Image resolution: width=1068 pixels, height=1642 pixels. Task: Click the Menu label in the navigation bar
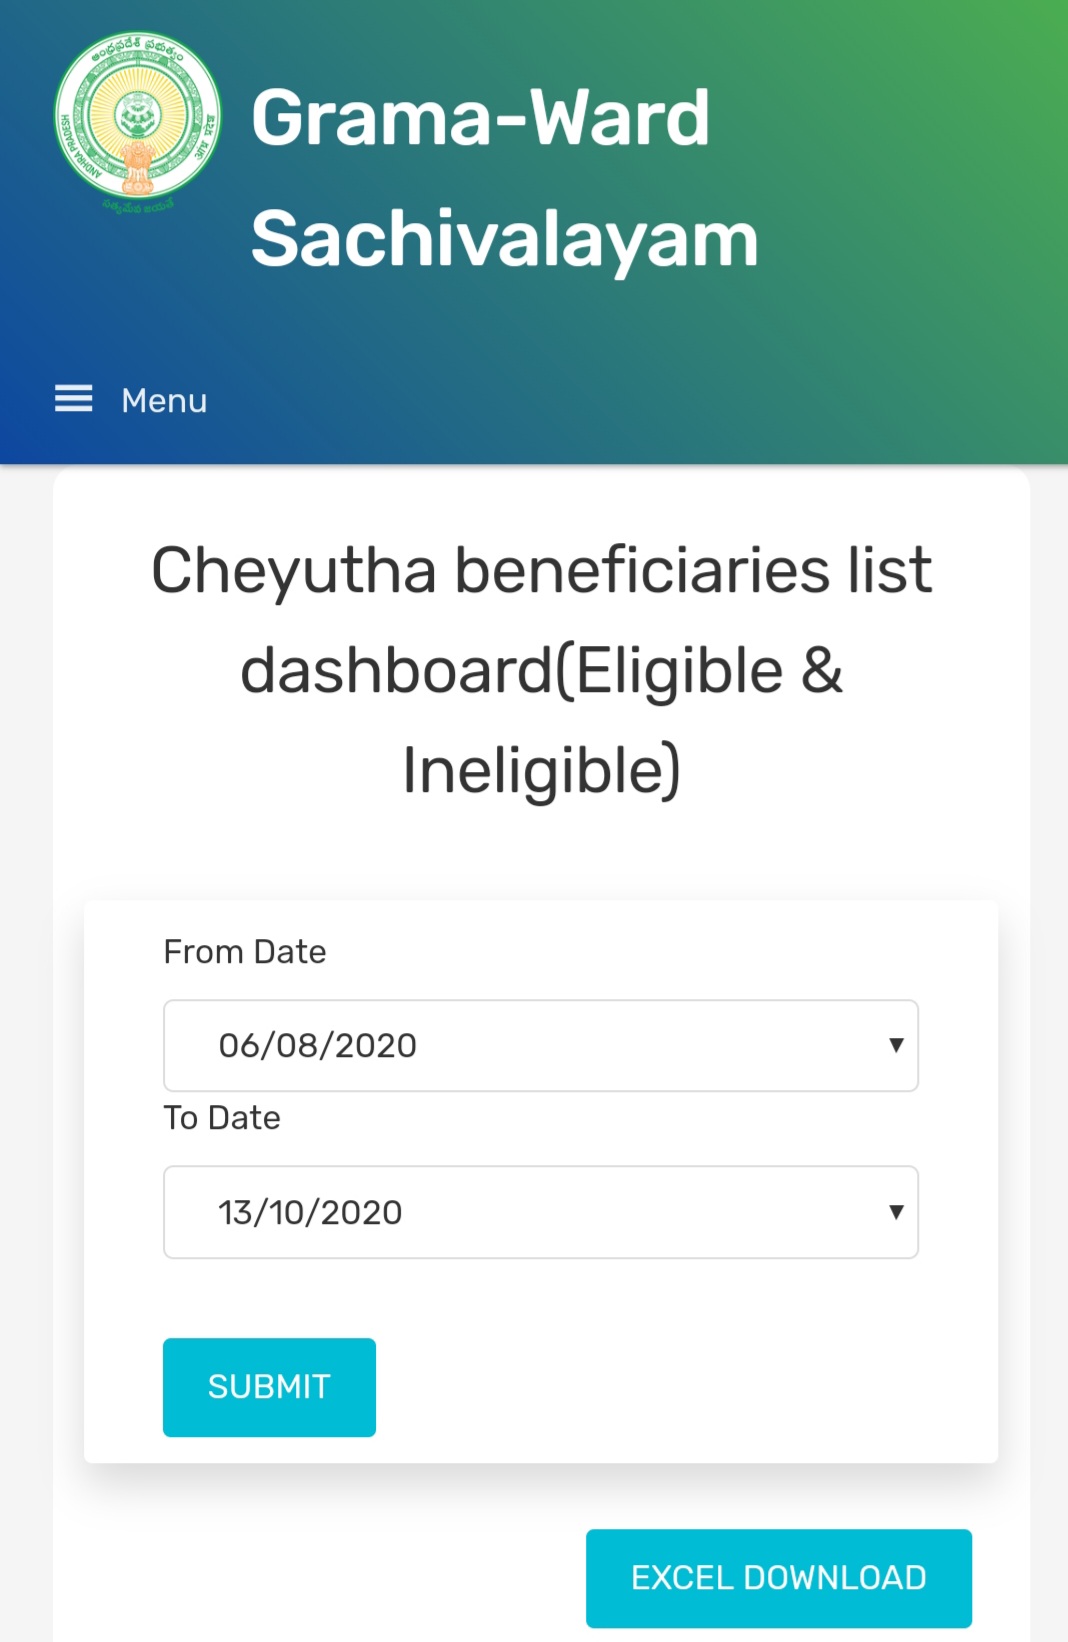[x=163, y=400]
